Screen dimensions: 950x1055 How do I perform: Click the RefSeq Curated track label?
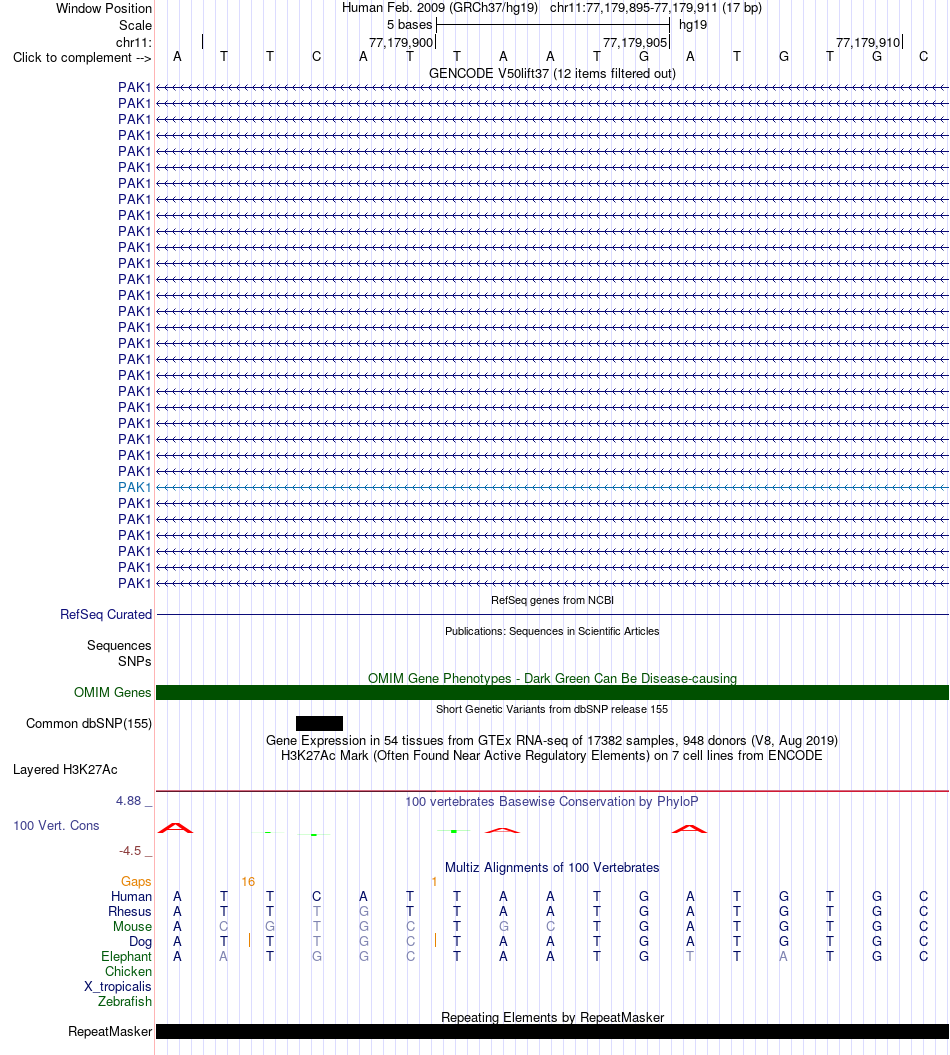click(106, 614)
